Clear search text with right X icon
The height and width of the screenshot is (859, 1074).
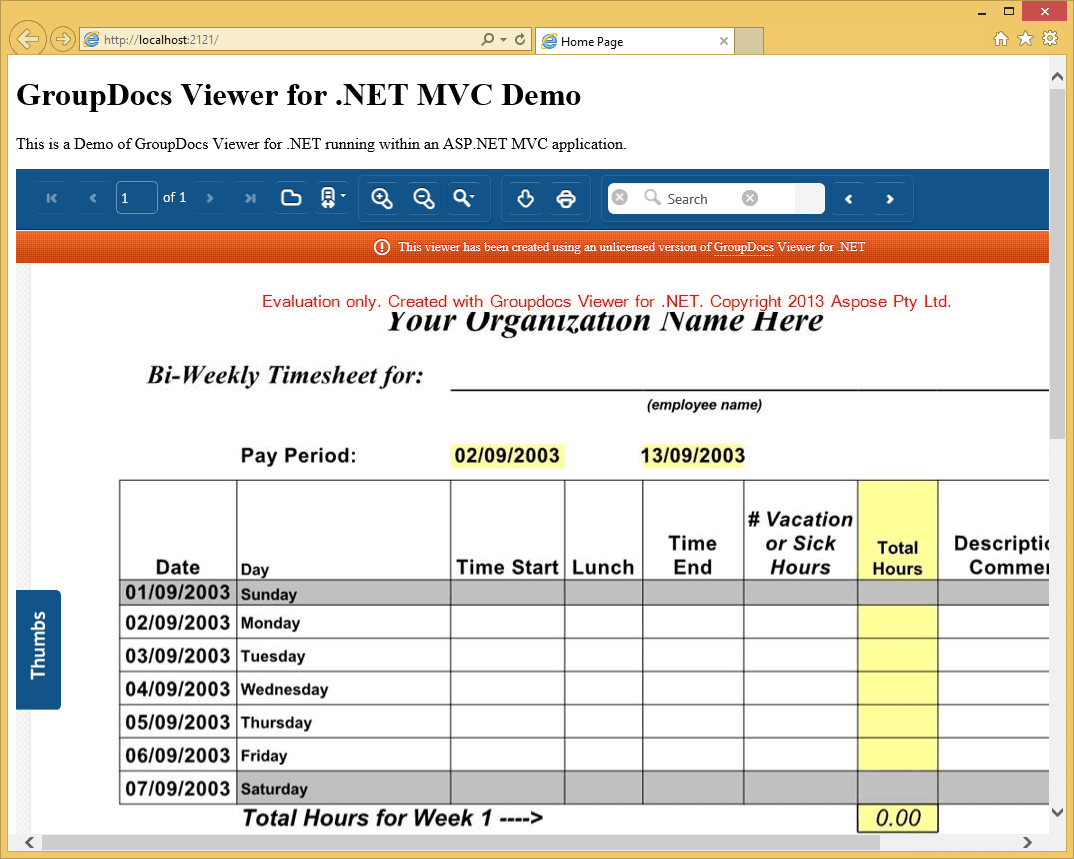[x=750, y=198]
